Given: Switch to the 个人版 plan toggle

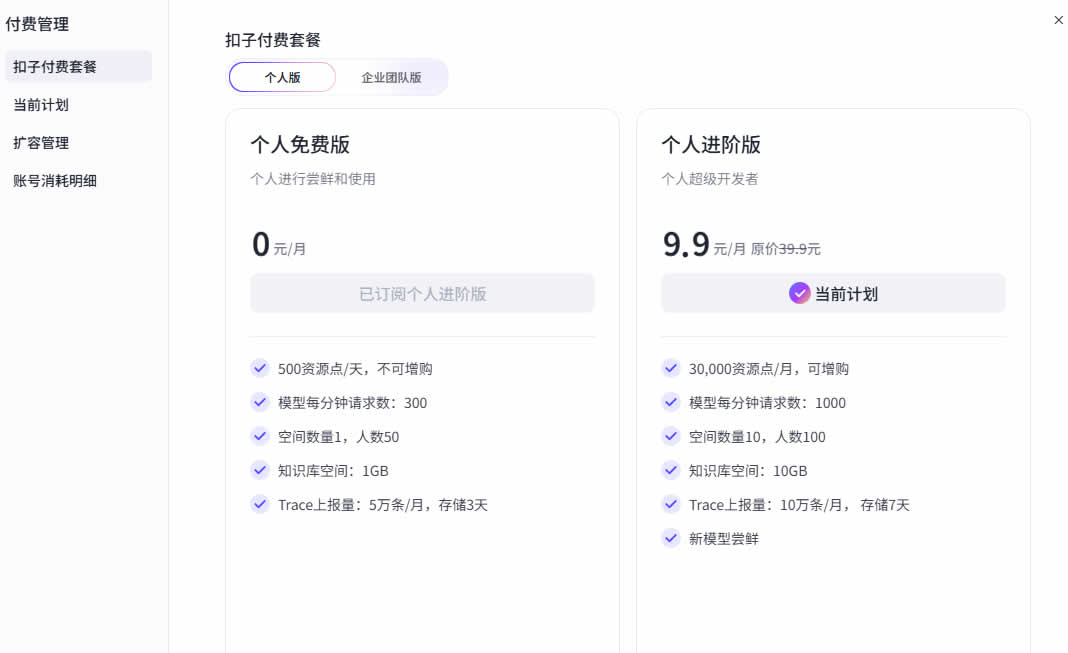Looking at the screenshot, I should (x=282, y=77).
